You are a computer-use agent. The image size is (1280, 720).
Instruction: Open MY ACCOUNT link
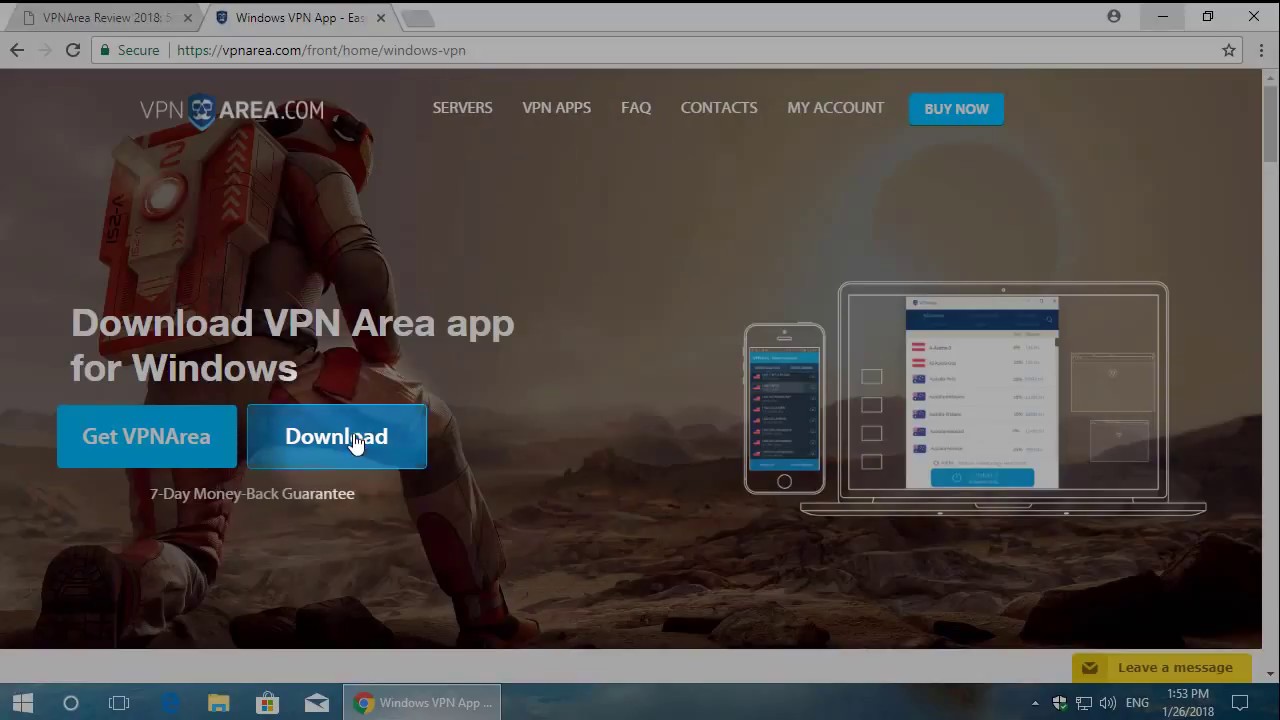coord(836,108)
